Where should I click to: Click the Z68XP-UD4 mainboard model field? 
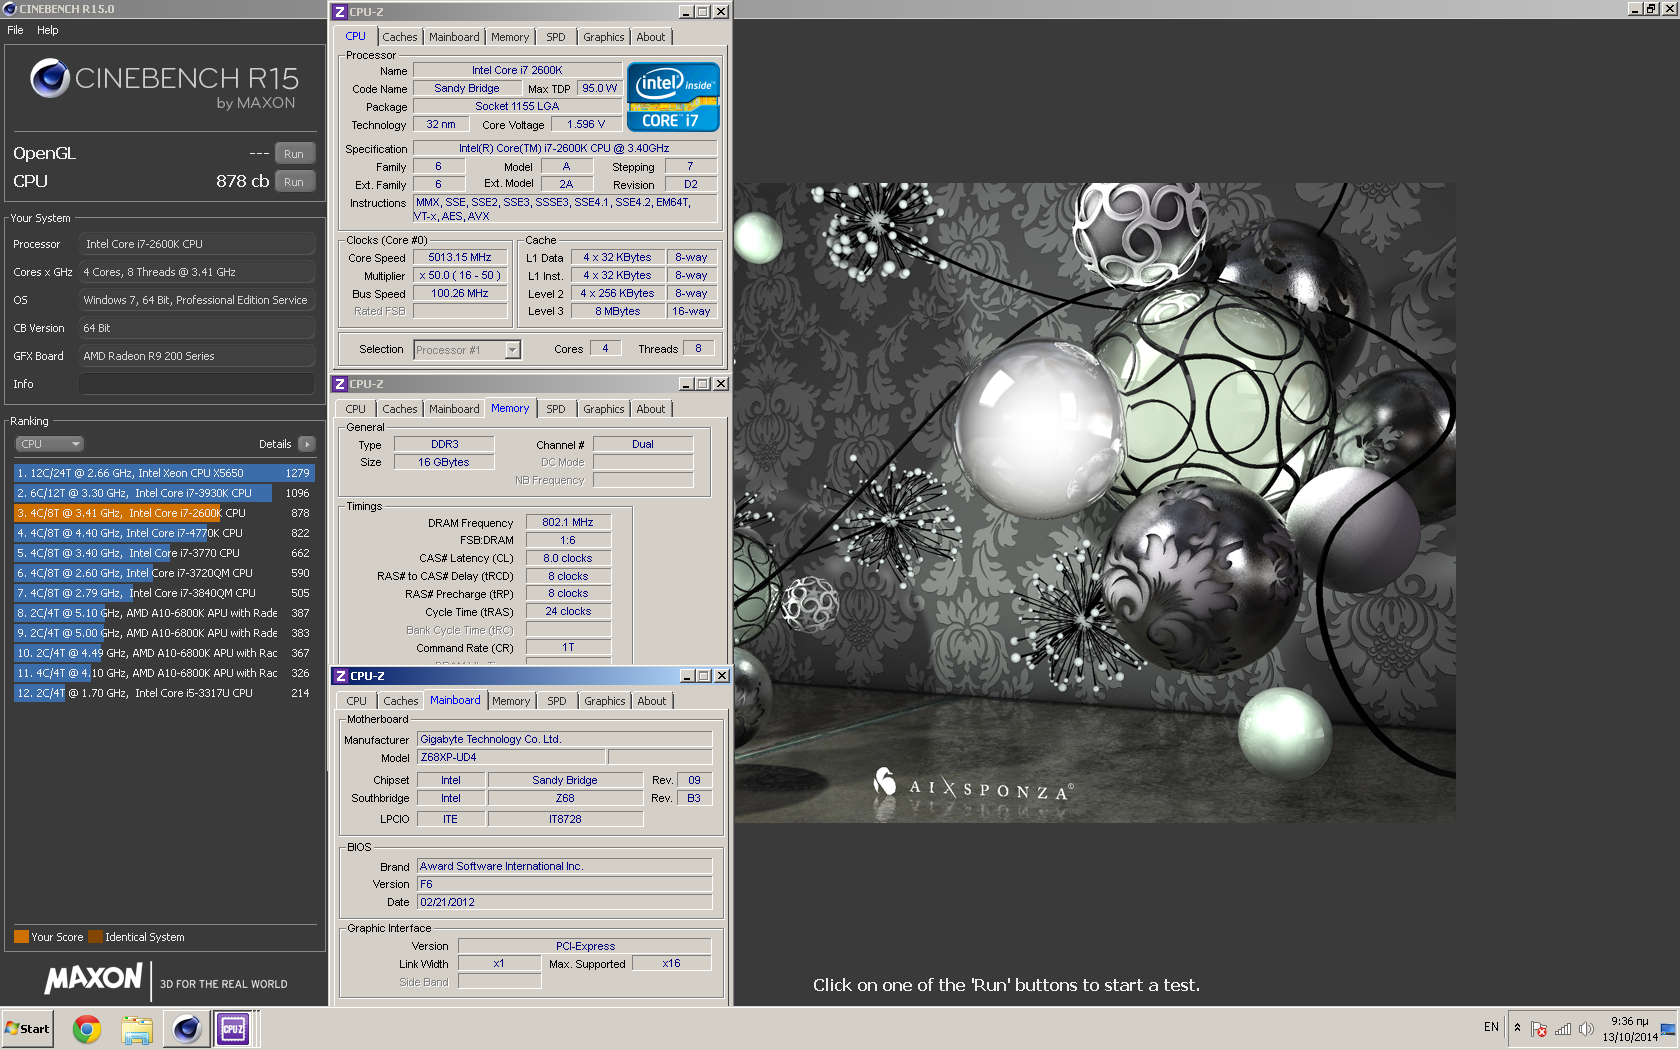pyautogui.click(x=510, y=757)
